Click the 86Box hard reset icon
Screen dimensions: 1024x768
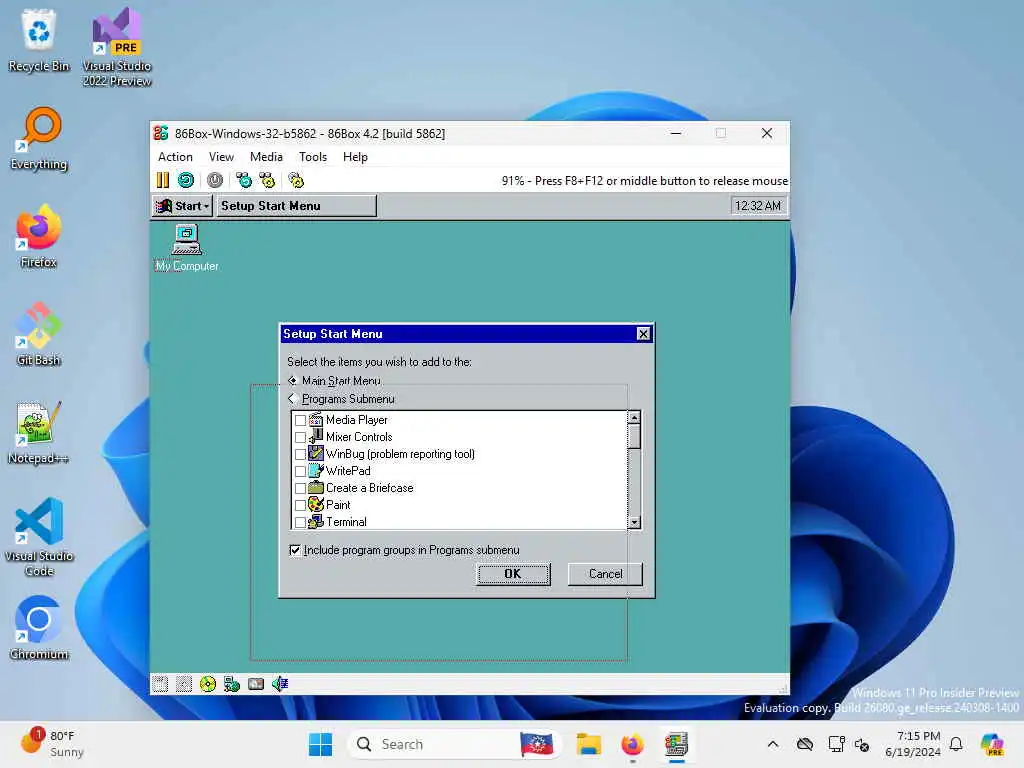(x=186, y=180)
